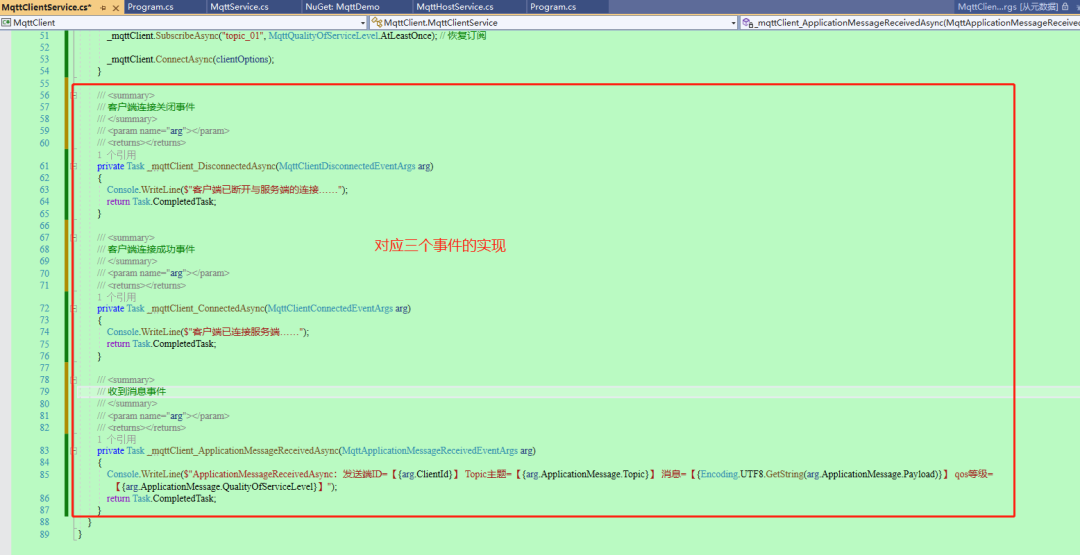Collapse the summary comment at line 78
This screenshot has width=1080, height=555.
(x=74, y=379)
